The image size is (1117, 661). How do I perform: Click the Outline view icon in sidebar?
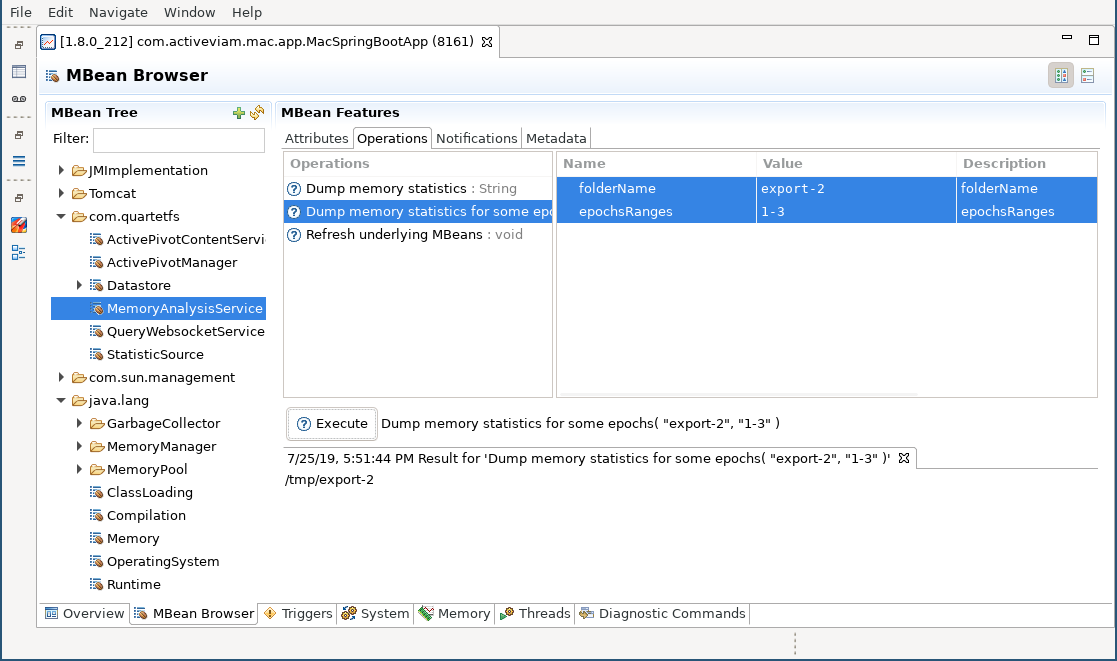point(18,161)
